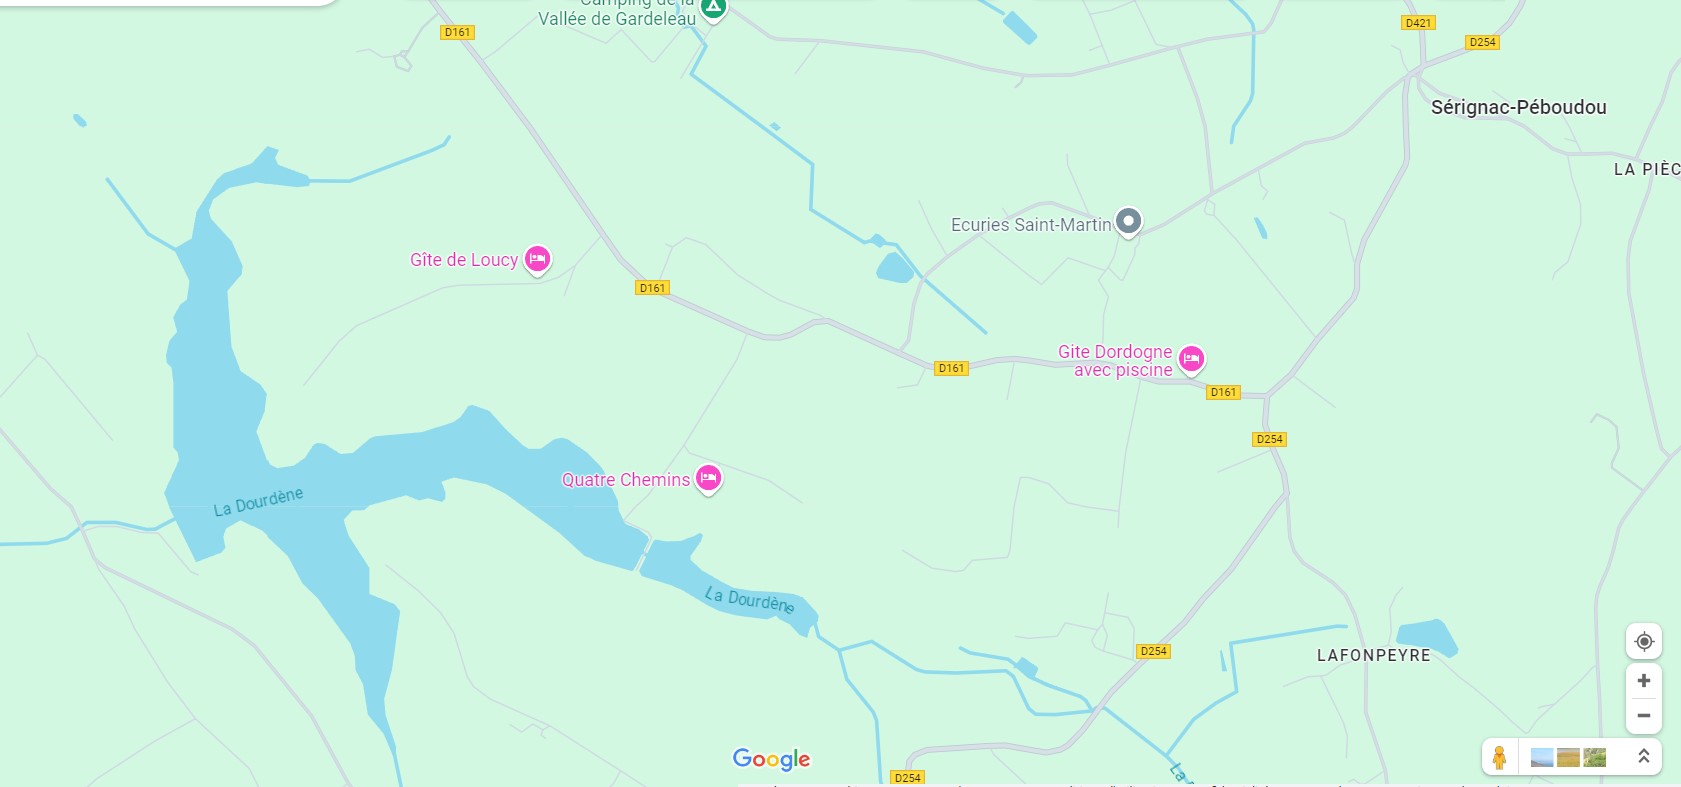This screenshot has width=1681, height=787.
Task: Open the Gite Dordogne avec piscine pin
Action: [1191, 358]
